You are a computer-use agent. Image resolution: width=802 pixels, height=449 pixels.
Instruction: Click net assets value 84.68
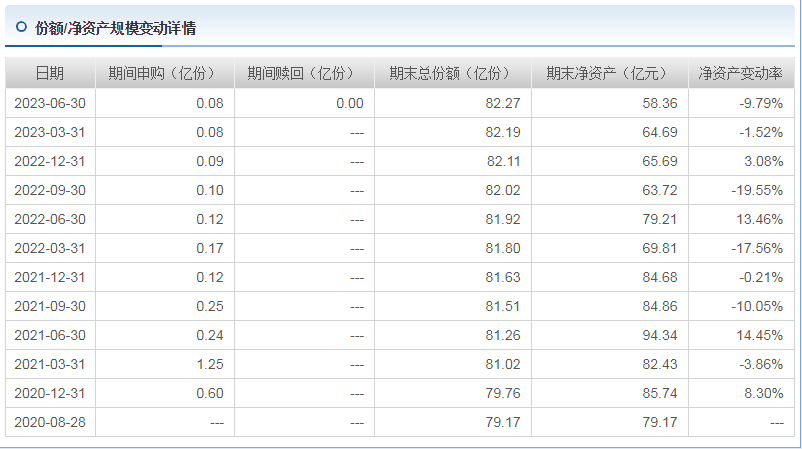(660, 277)
